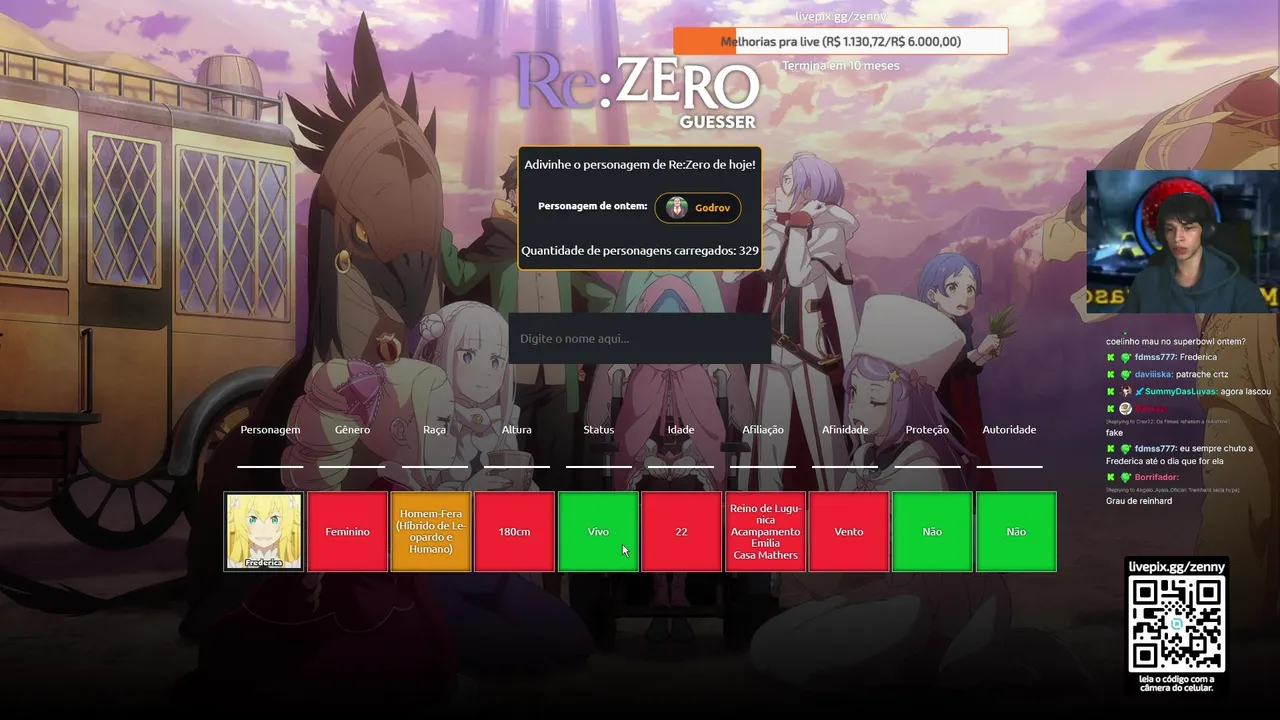Click the 'Personagem' column header
This screenshot has height=720, width=1280.
[x=270, y=430]
